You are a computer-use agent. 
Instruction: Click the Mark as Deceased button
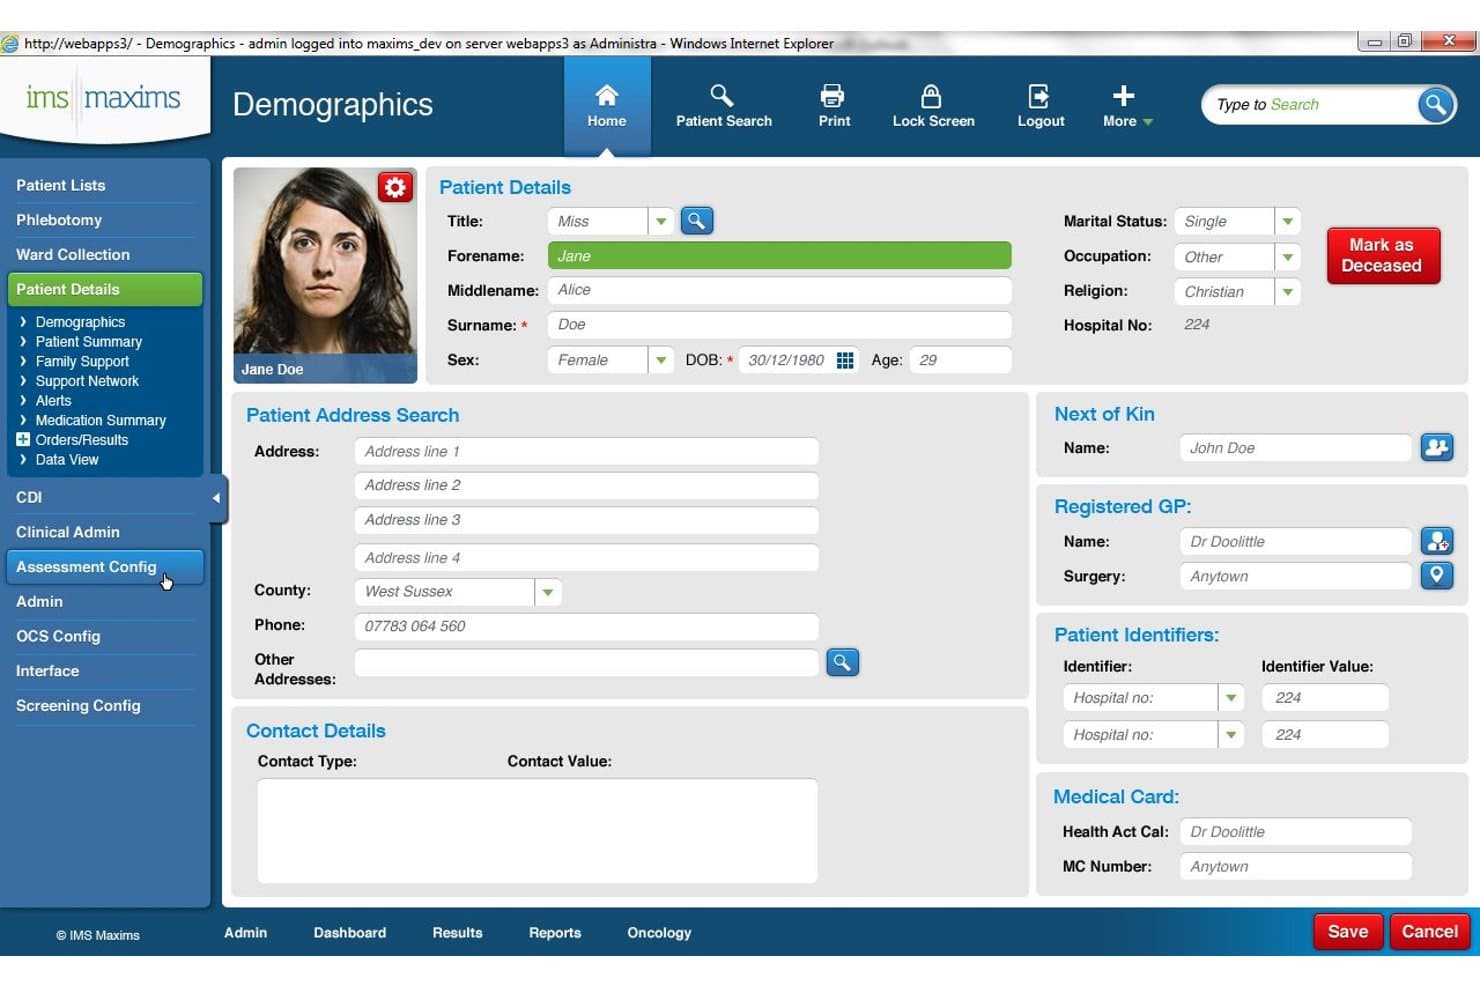1383,255
